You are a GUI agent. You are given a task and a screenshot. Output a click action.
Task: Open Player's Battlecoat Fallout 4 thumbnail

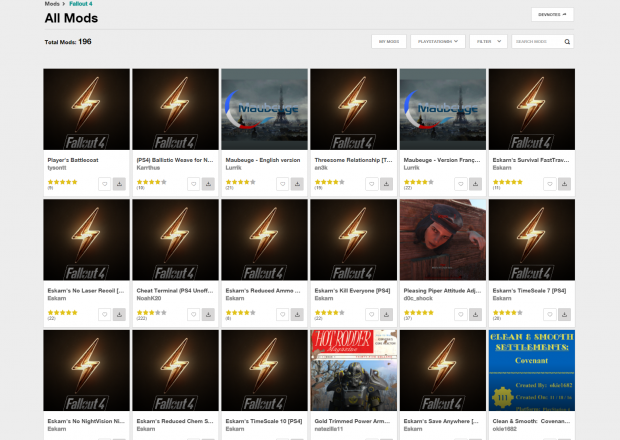point(87,109)
